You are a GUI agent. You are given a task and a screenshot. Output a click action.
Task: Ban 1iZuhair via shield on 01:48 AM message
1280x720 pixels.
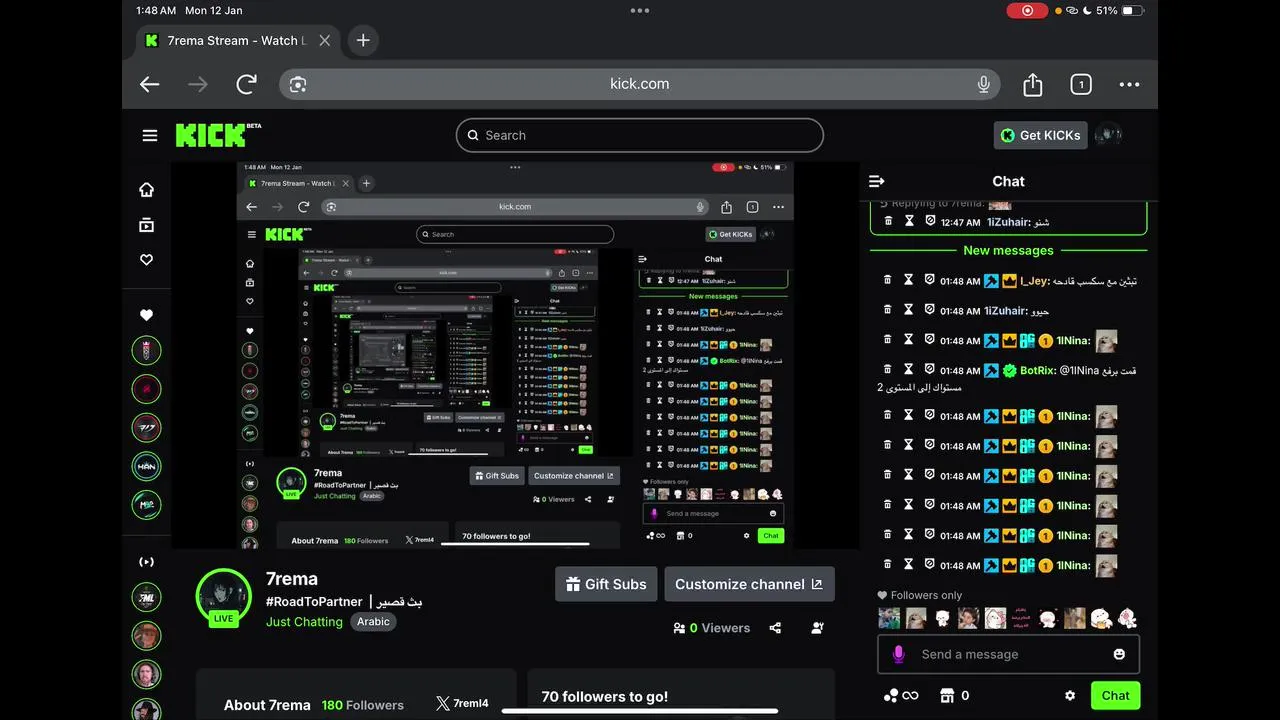(x=930, y=311)
